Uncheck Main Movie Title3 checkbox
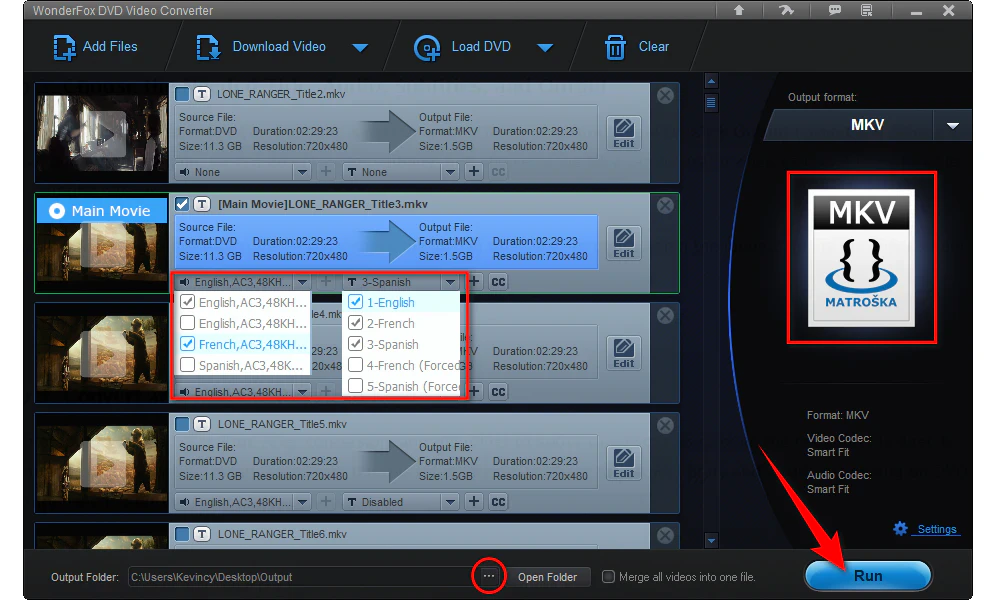This screenshot has width=1000, height=600. point(182,204)
